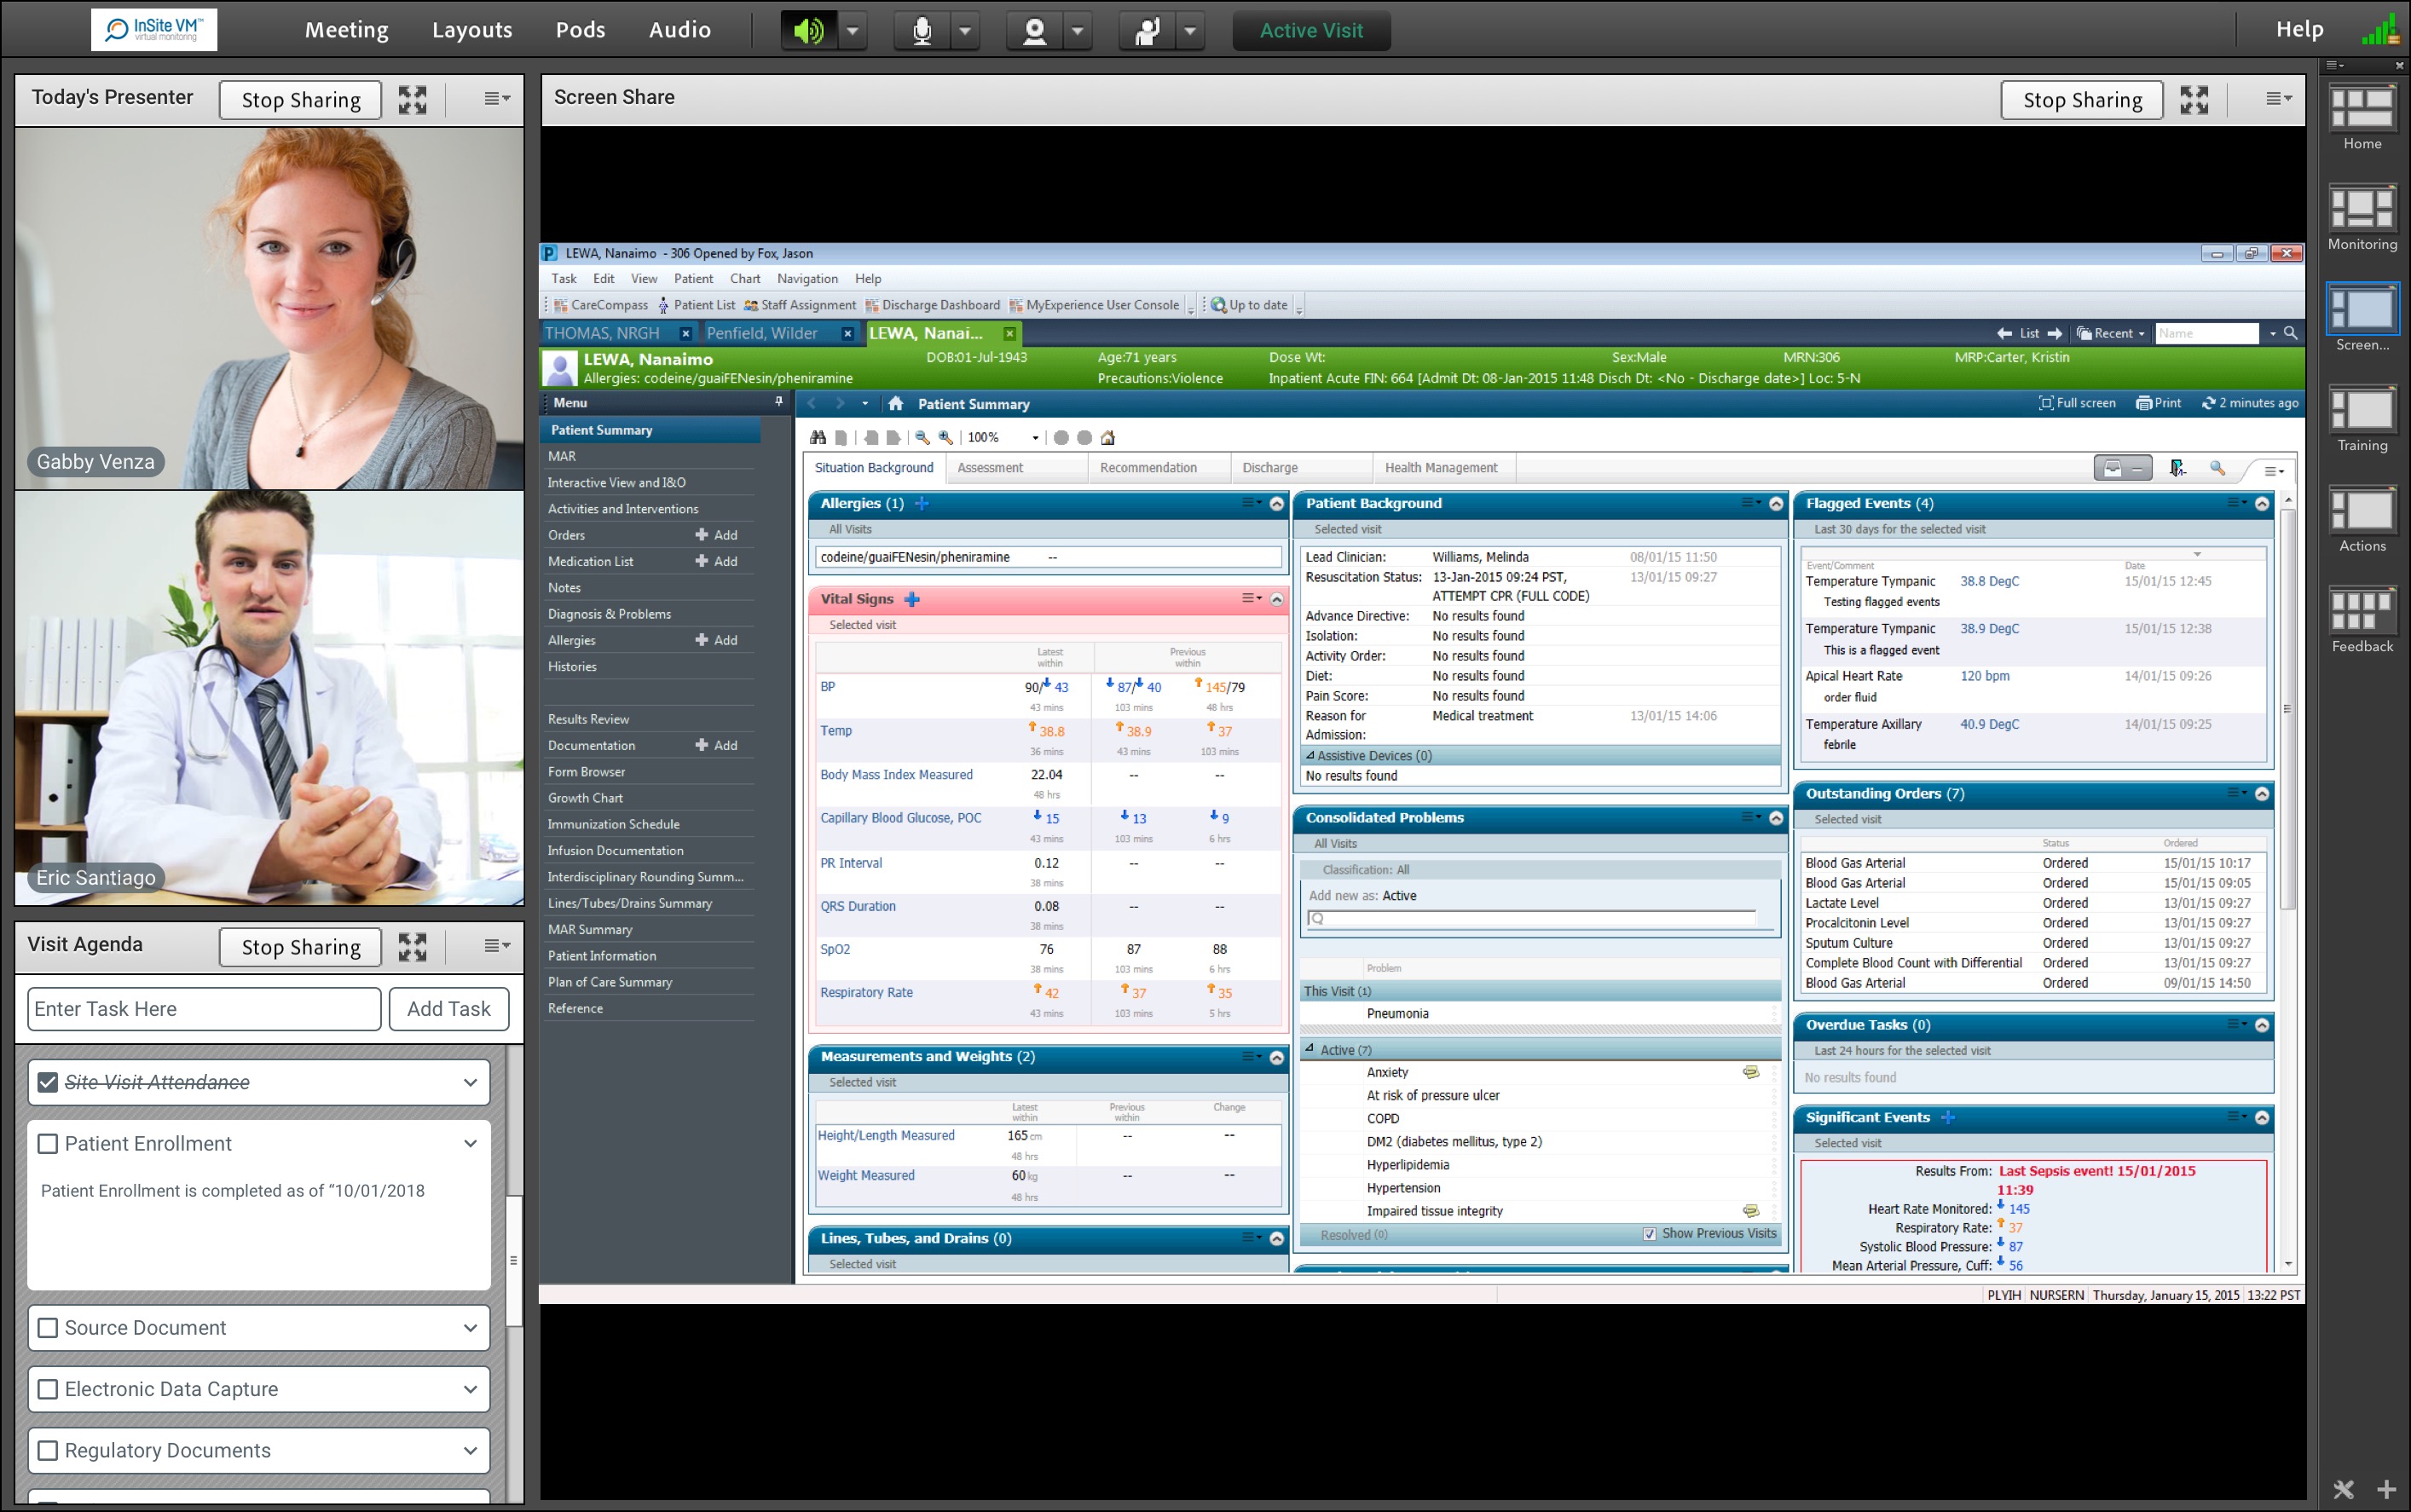Image resolution: width=2411 pixels, height=1512 pixels.
Task: Click Stop Sharing in Screen Share pod
Action: tap(2082, 100)
